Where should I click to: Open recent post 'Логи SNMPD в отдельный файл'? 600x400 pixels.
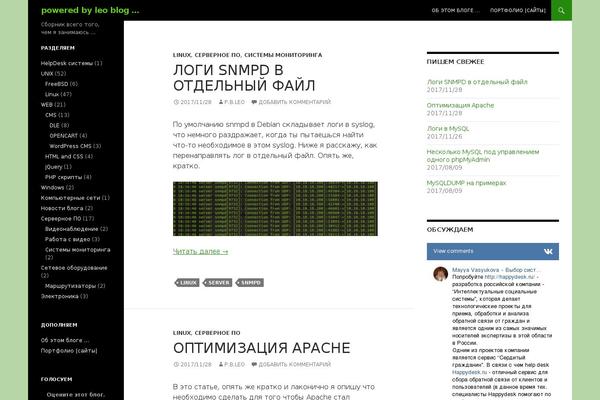(477, 82)
